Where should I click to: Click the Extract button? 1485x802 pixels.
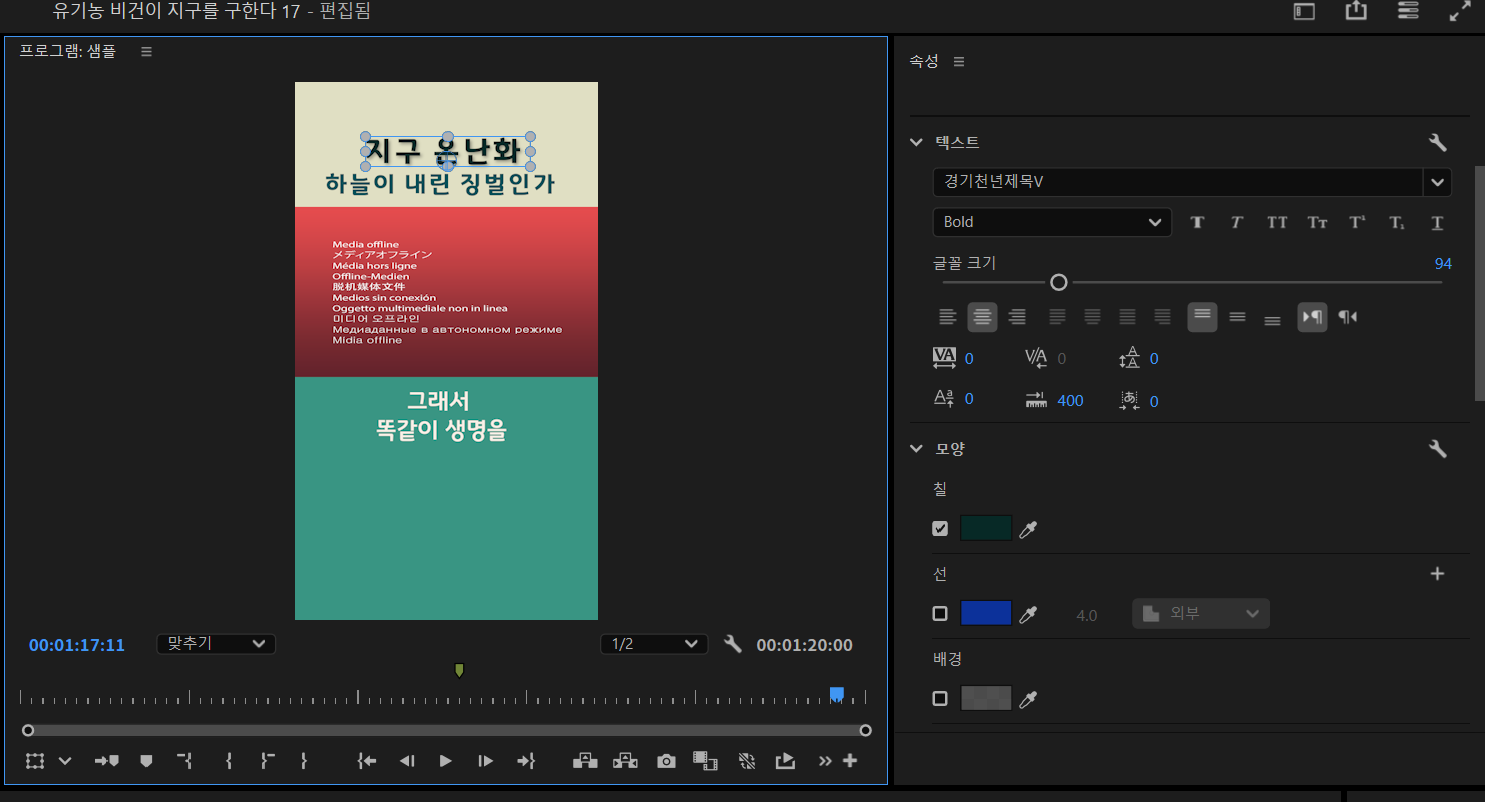[x=625, y=761]
